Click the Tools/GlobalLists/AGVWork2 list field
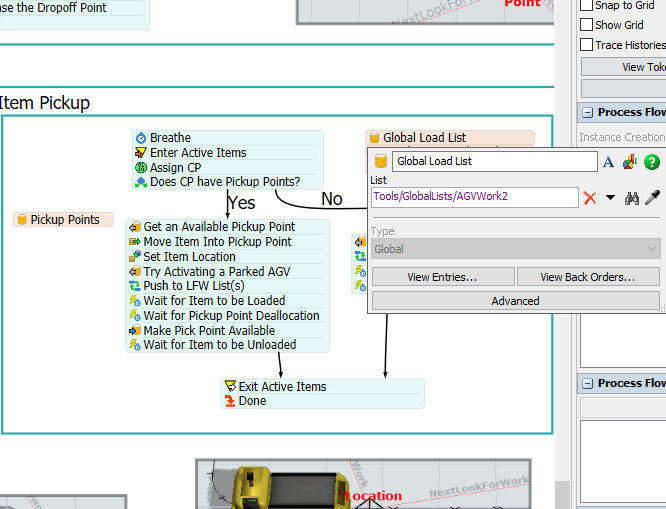Screen dimensions: 666x509 pyautogui.click(x=474, y=197)
